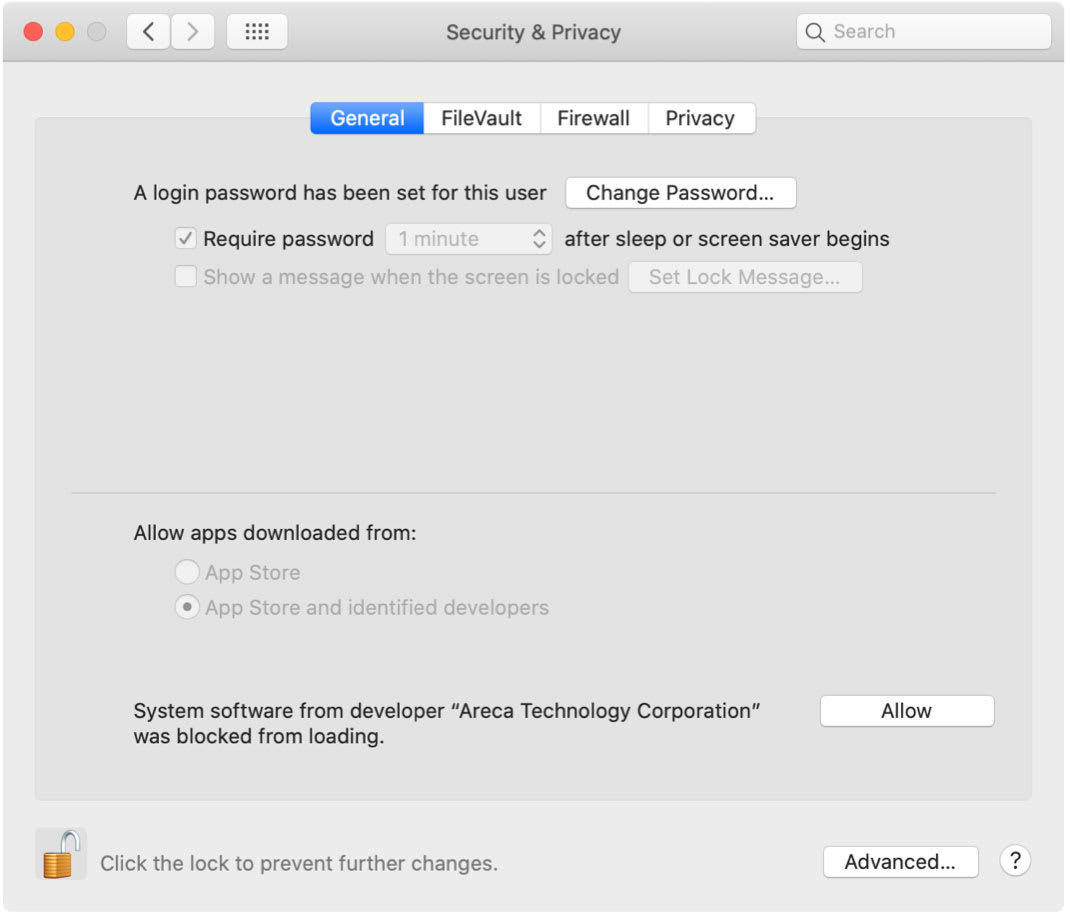Select App Store and identified developers option

(187, 607)
